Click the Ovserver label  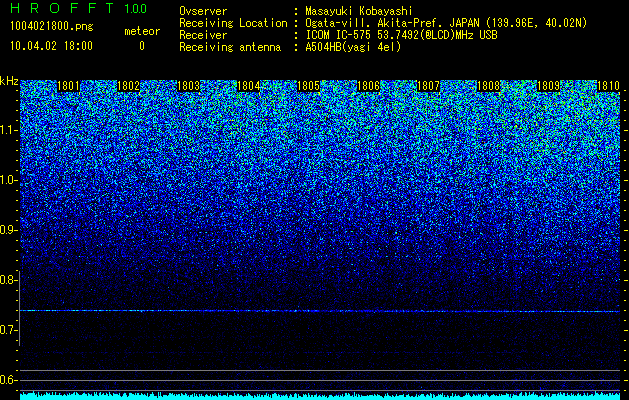(203, 11)
